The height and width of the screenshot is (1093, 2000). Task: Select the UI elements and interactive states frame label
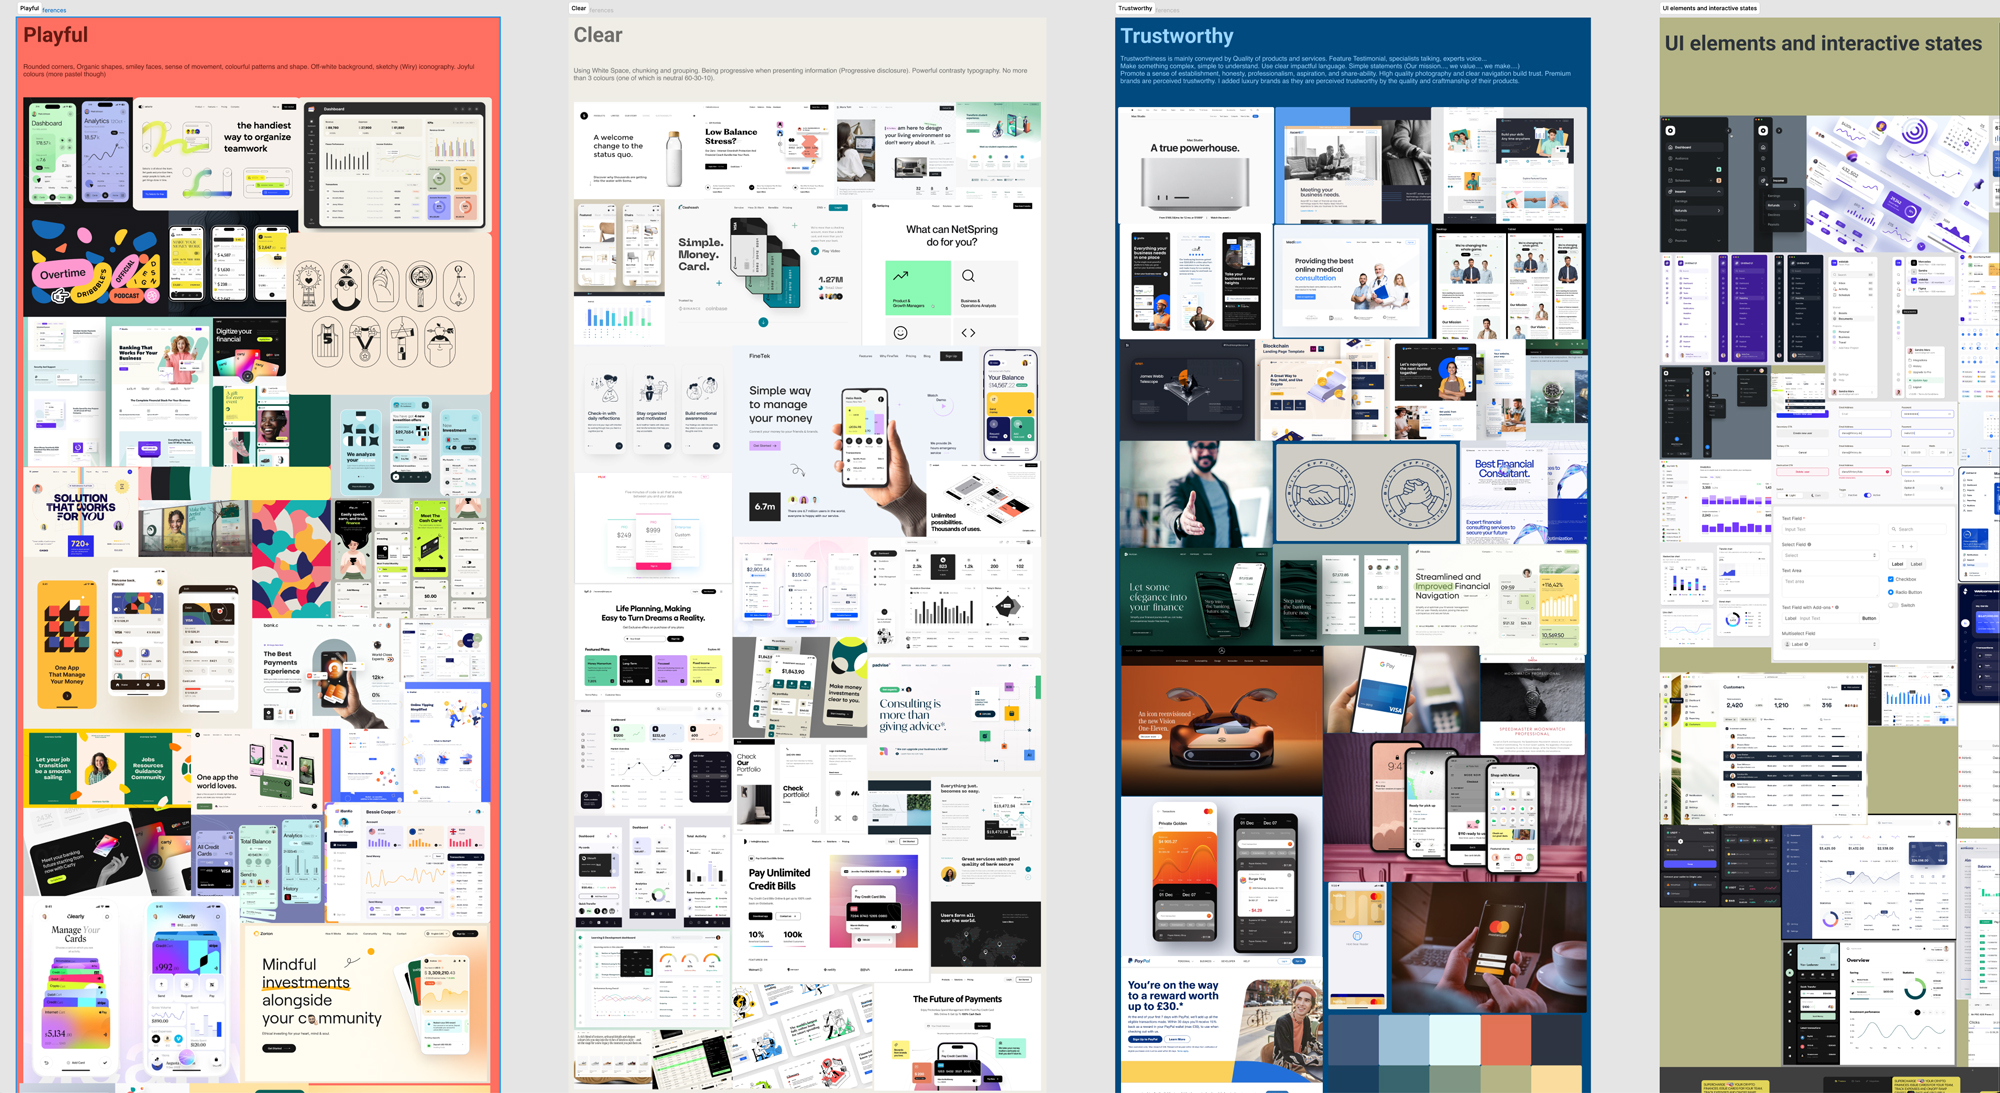point(1710,8)
